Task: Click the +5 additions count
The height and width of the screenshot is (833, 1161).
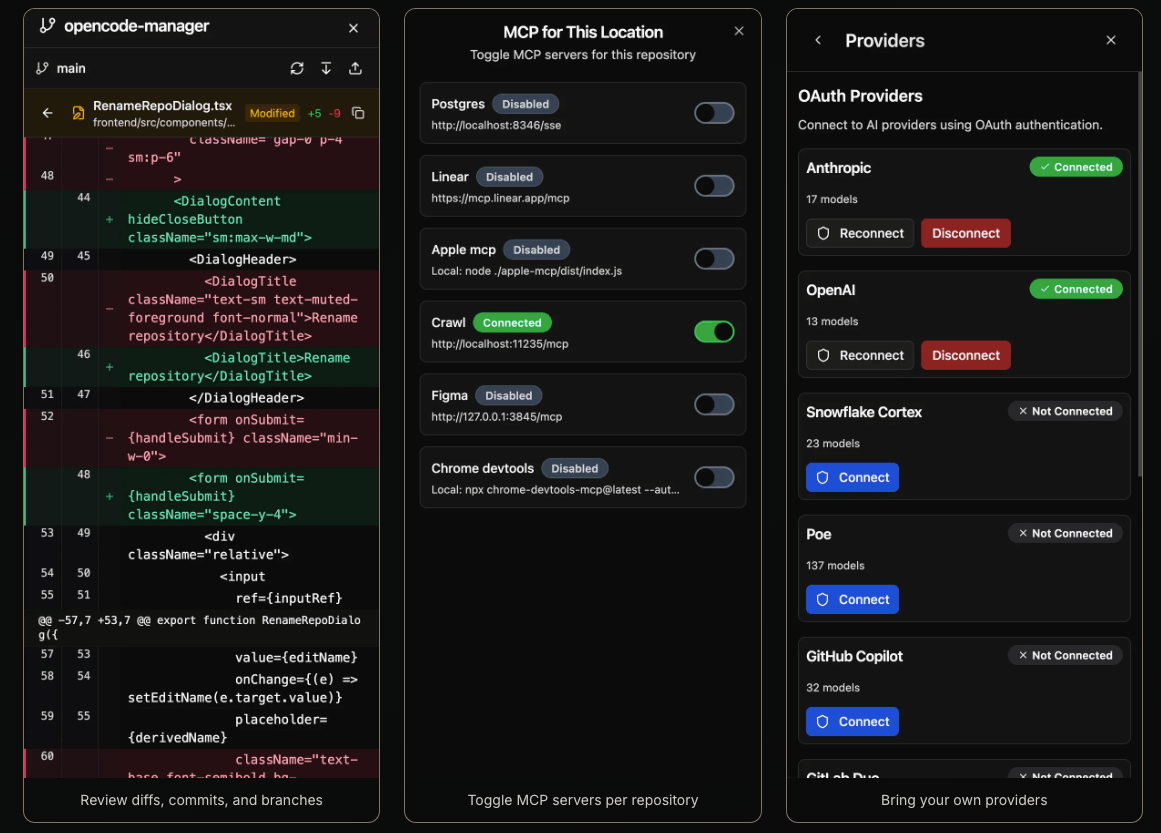Action: pos(315,113)
